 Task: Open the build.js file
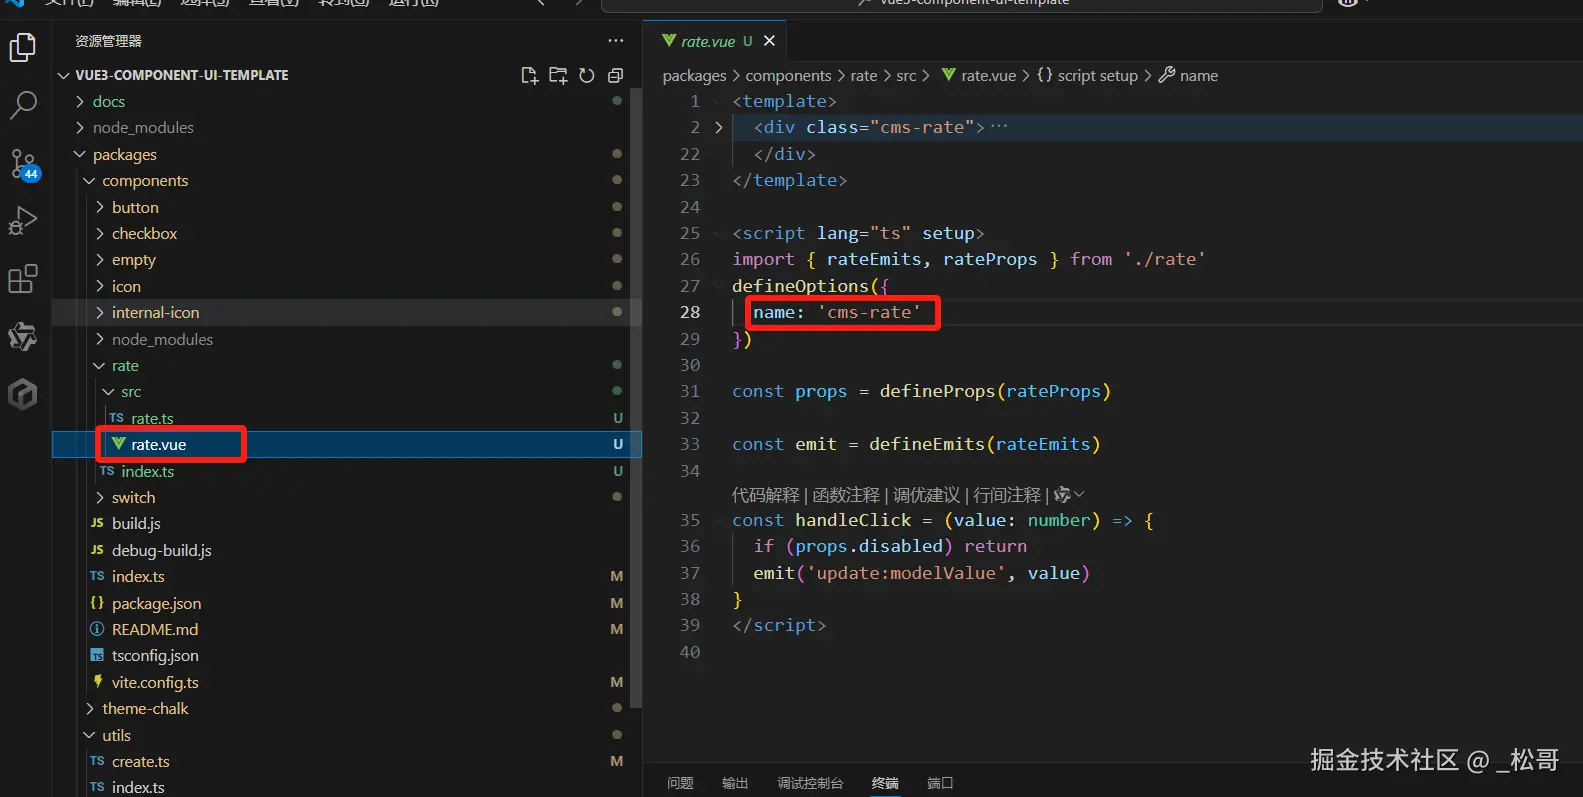(x=136, y=523)
